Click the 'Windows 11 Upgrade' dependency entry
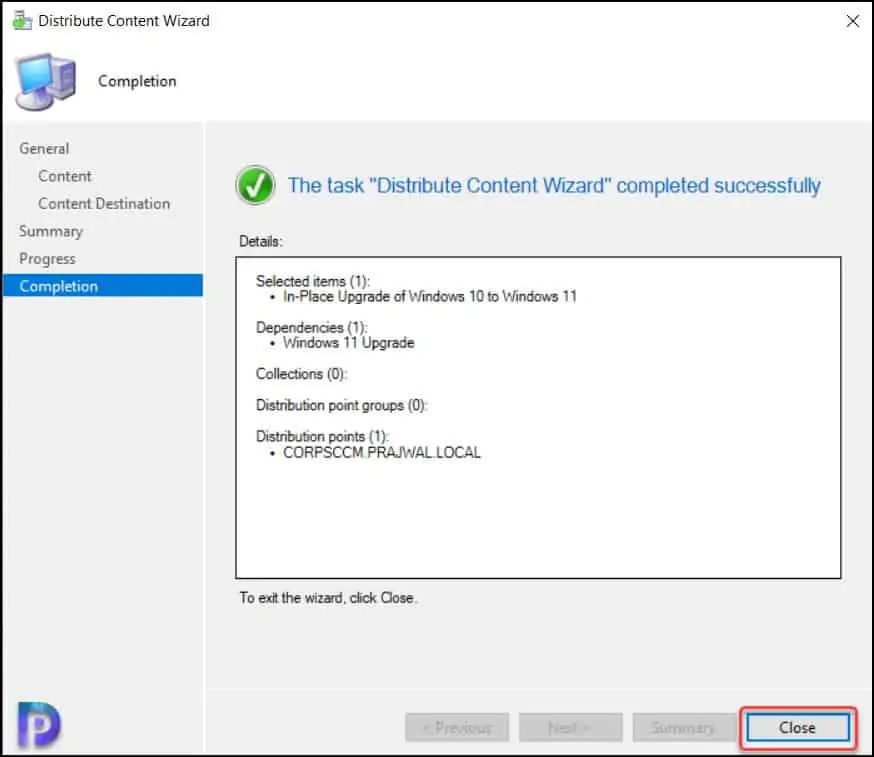 [x=348, y=342]
